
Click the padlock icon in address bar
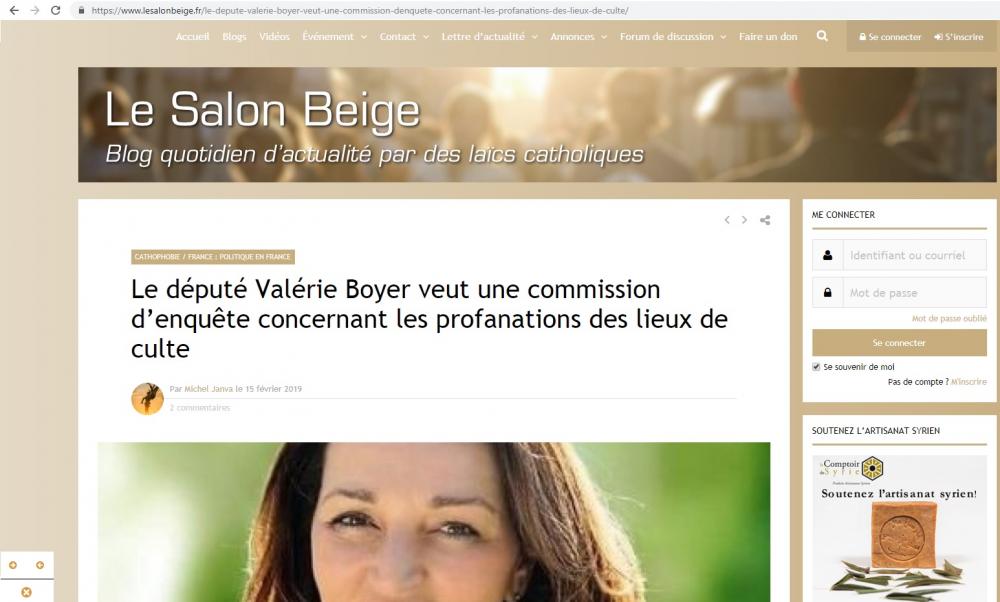click(81, 10)
